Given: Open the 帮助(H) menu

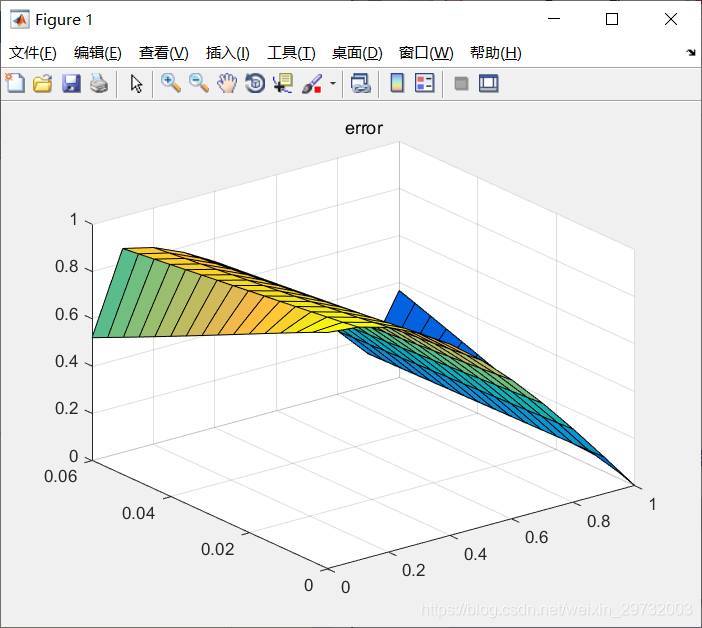Looking at the screenshot, I should 496,53.
